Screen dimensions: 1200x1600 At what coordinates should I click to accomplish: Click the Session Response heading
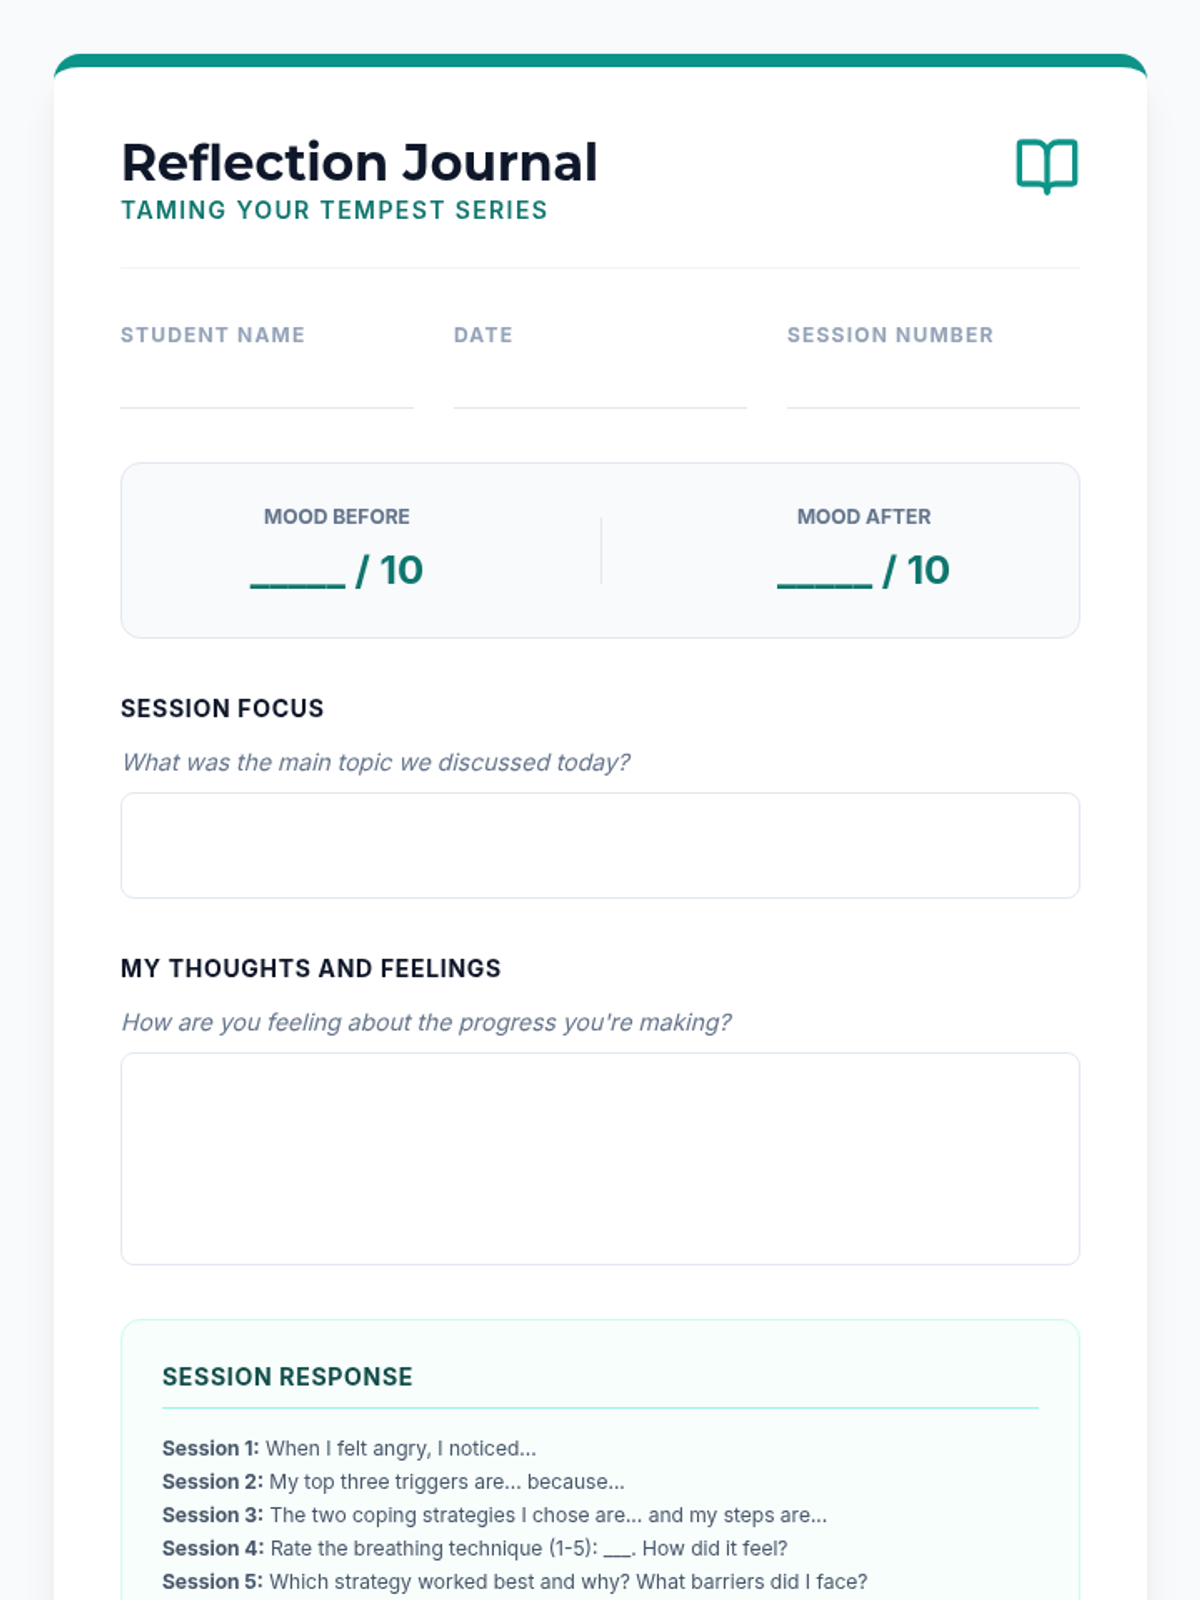tap(287, 1377)
